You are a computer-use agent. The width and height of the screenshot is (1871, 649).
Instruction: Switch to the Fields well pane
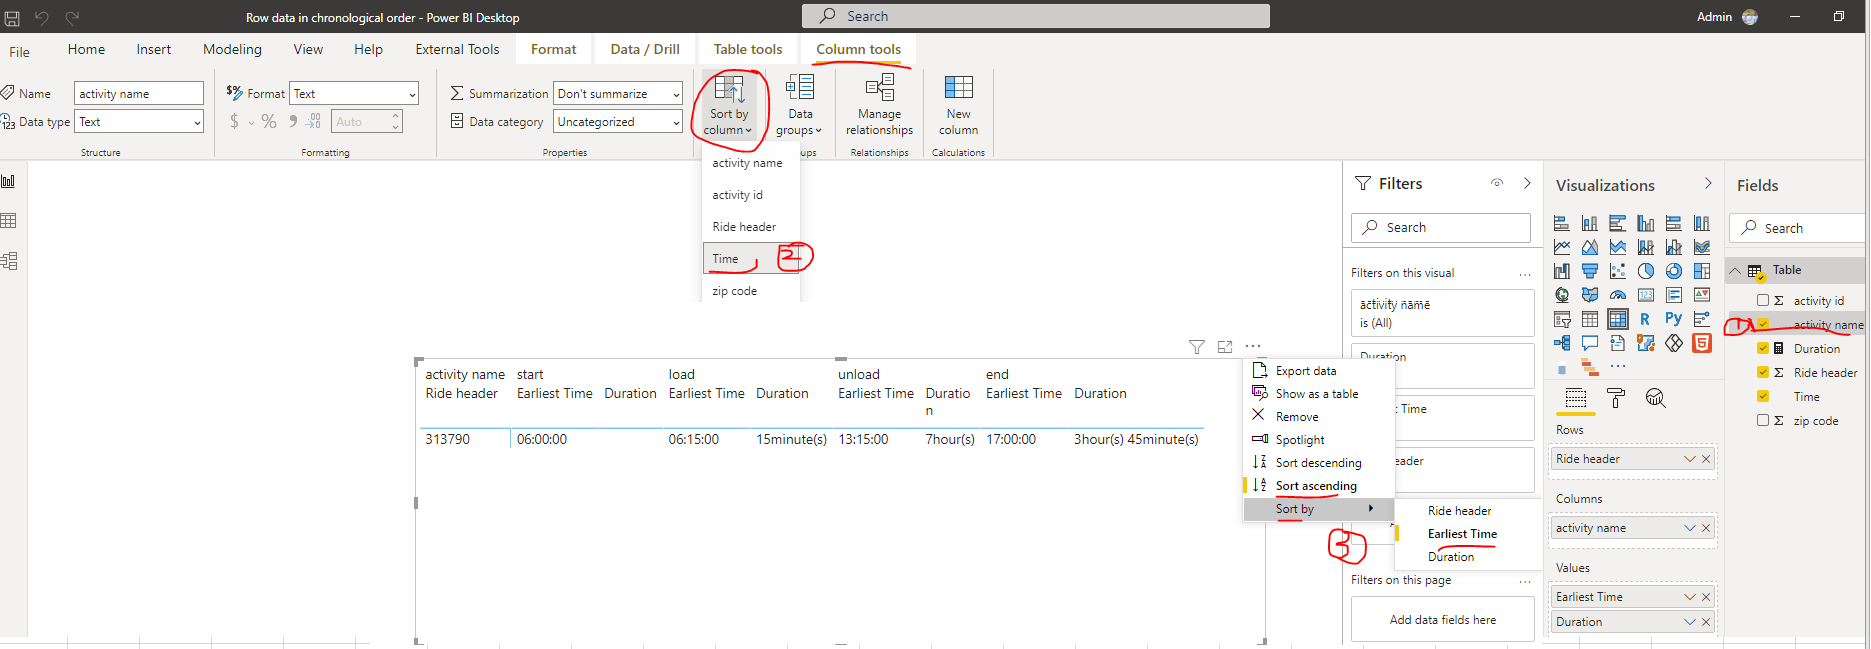(1576, 398)
